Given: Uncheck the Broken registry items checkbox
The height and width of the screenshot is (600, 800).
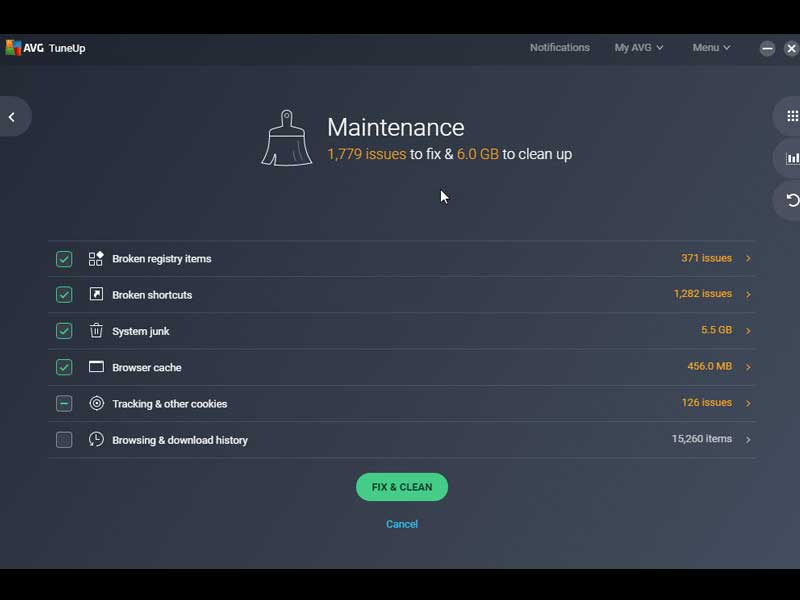Looking at the screenshot, I should tap(64, 259).
